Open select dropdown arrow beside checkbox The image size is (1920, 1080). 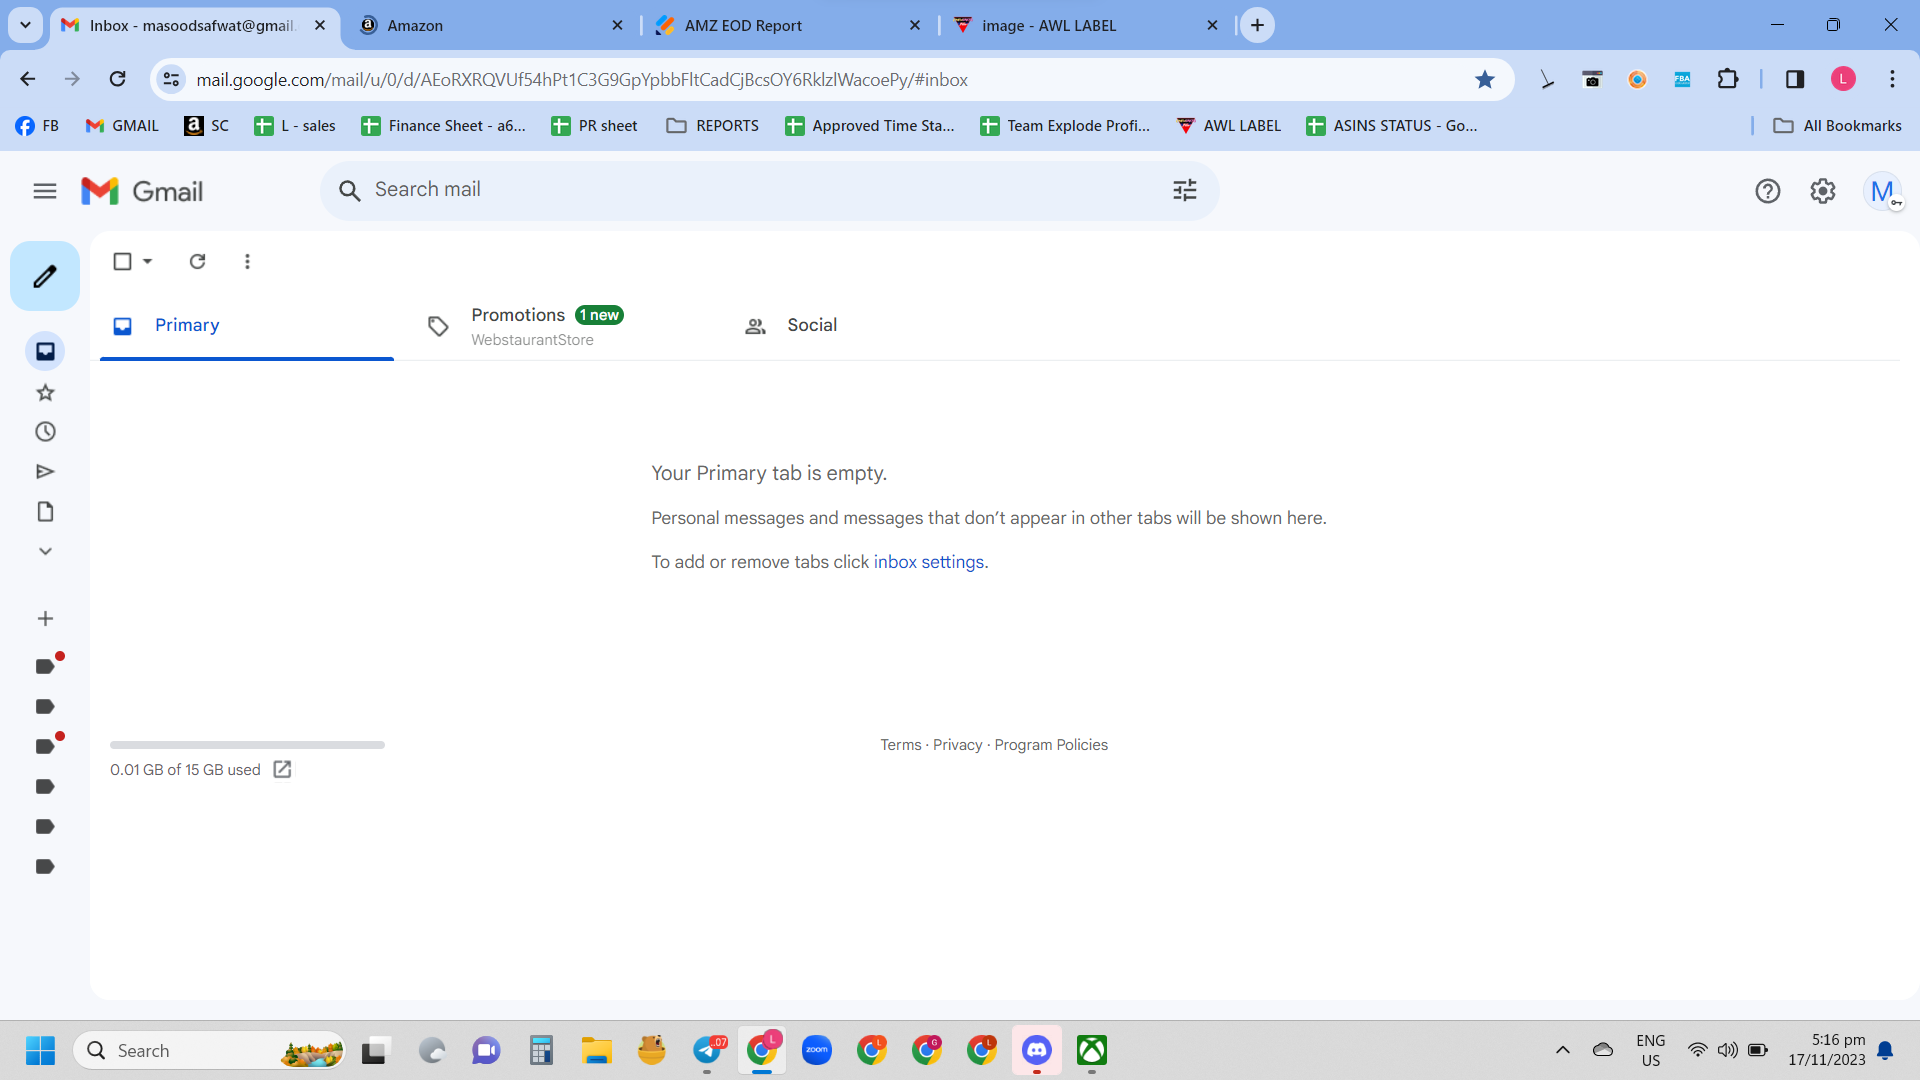pos(148,261)
